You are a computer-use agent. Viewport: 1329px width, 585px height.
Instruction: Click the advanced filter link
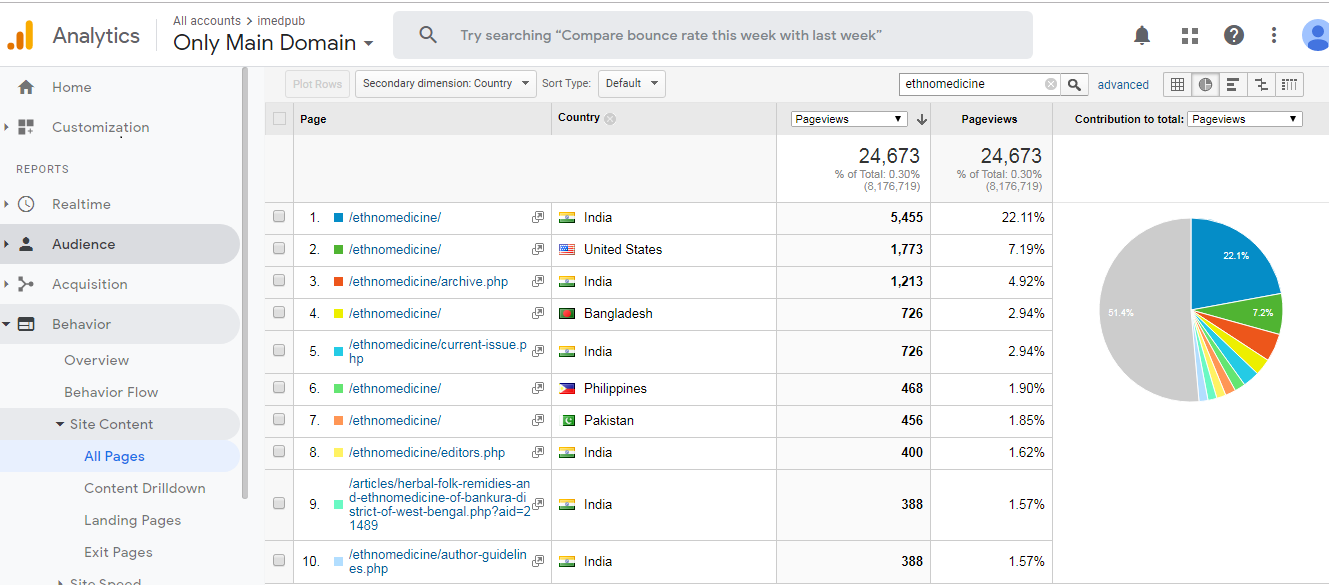(x=1123, y=85)
